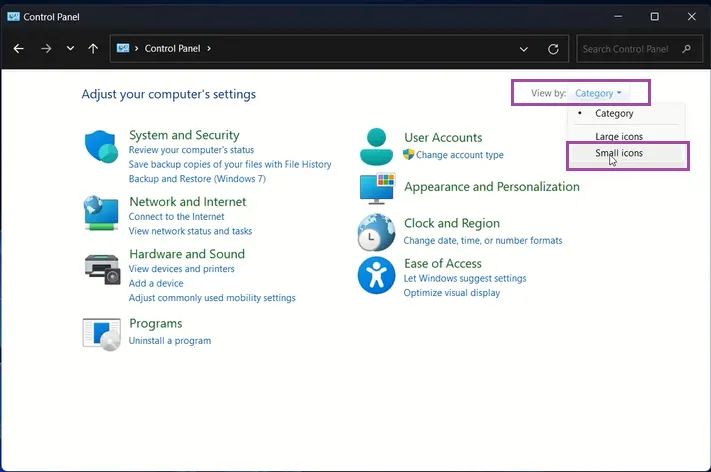This screenshot has height=472, width=711.
Task: Click the User Accounts person icon
Action: 376,146
